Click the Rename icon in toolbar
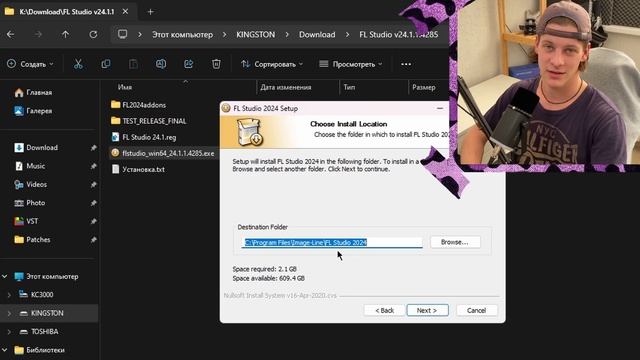 click(x=161, y=64)
